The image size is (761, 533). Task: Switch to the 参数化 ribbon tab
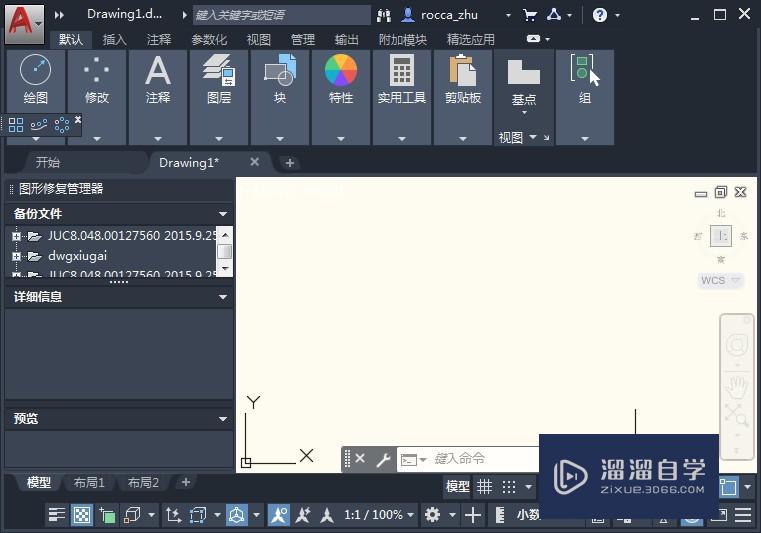[x=209, y=39]
